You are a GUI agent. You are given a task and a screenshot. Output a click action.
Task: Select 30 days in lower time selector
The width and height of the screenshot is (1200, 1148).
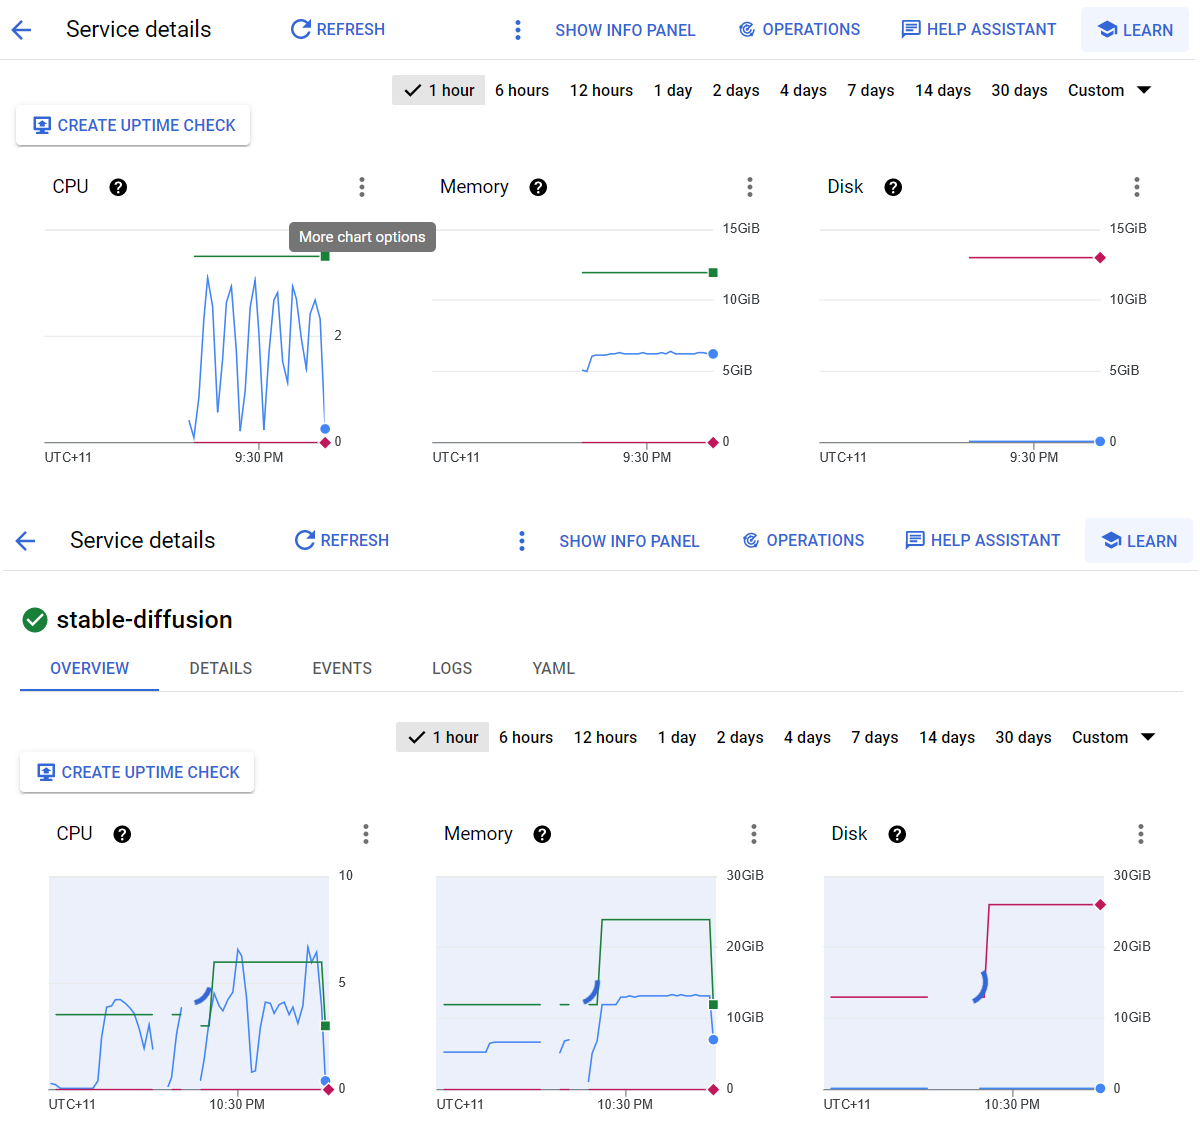[x=1023, y=737]
